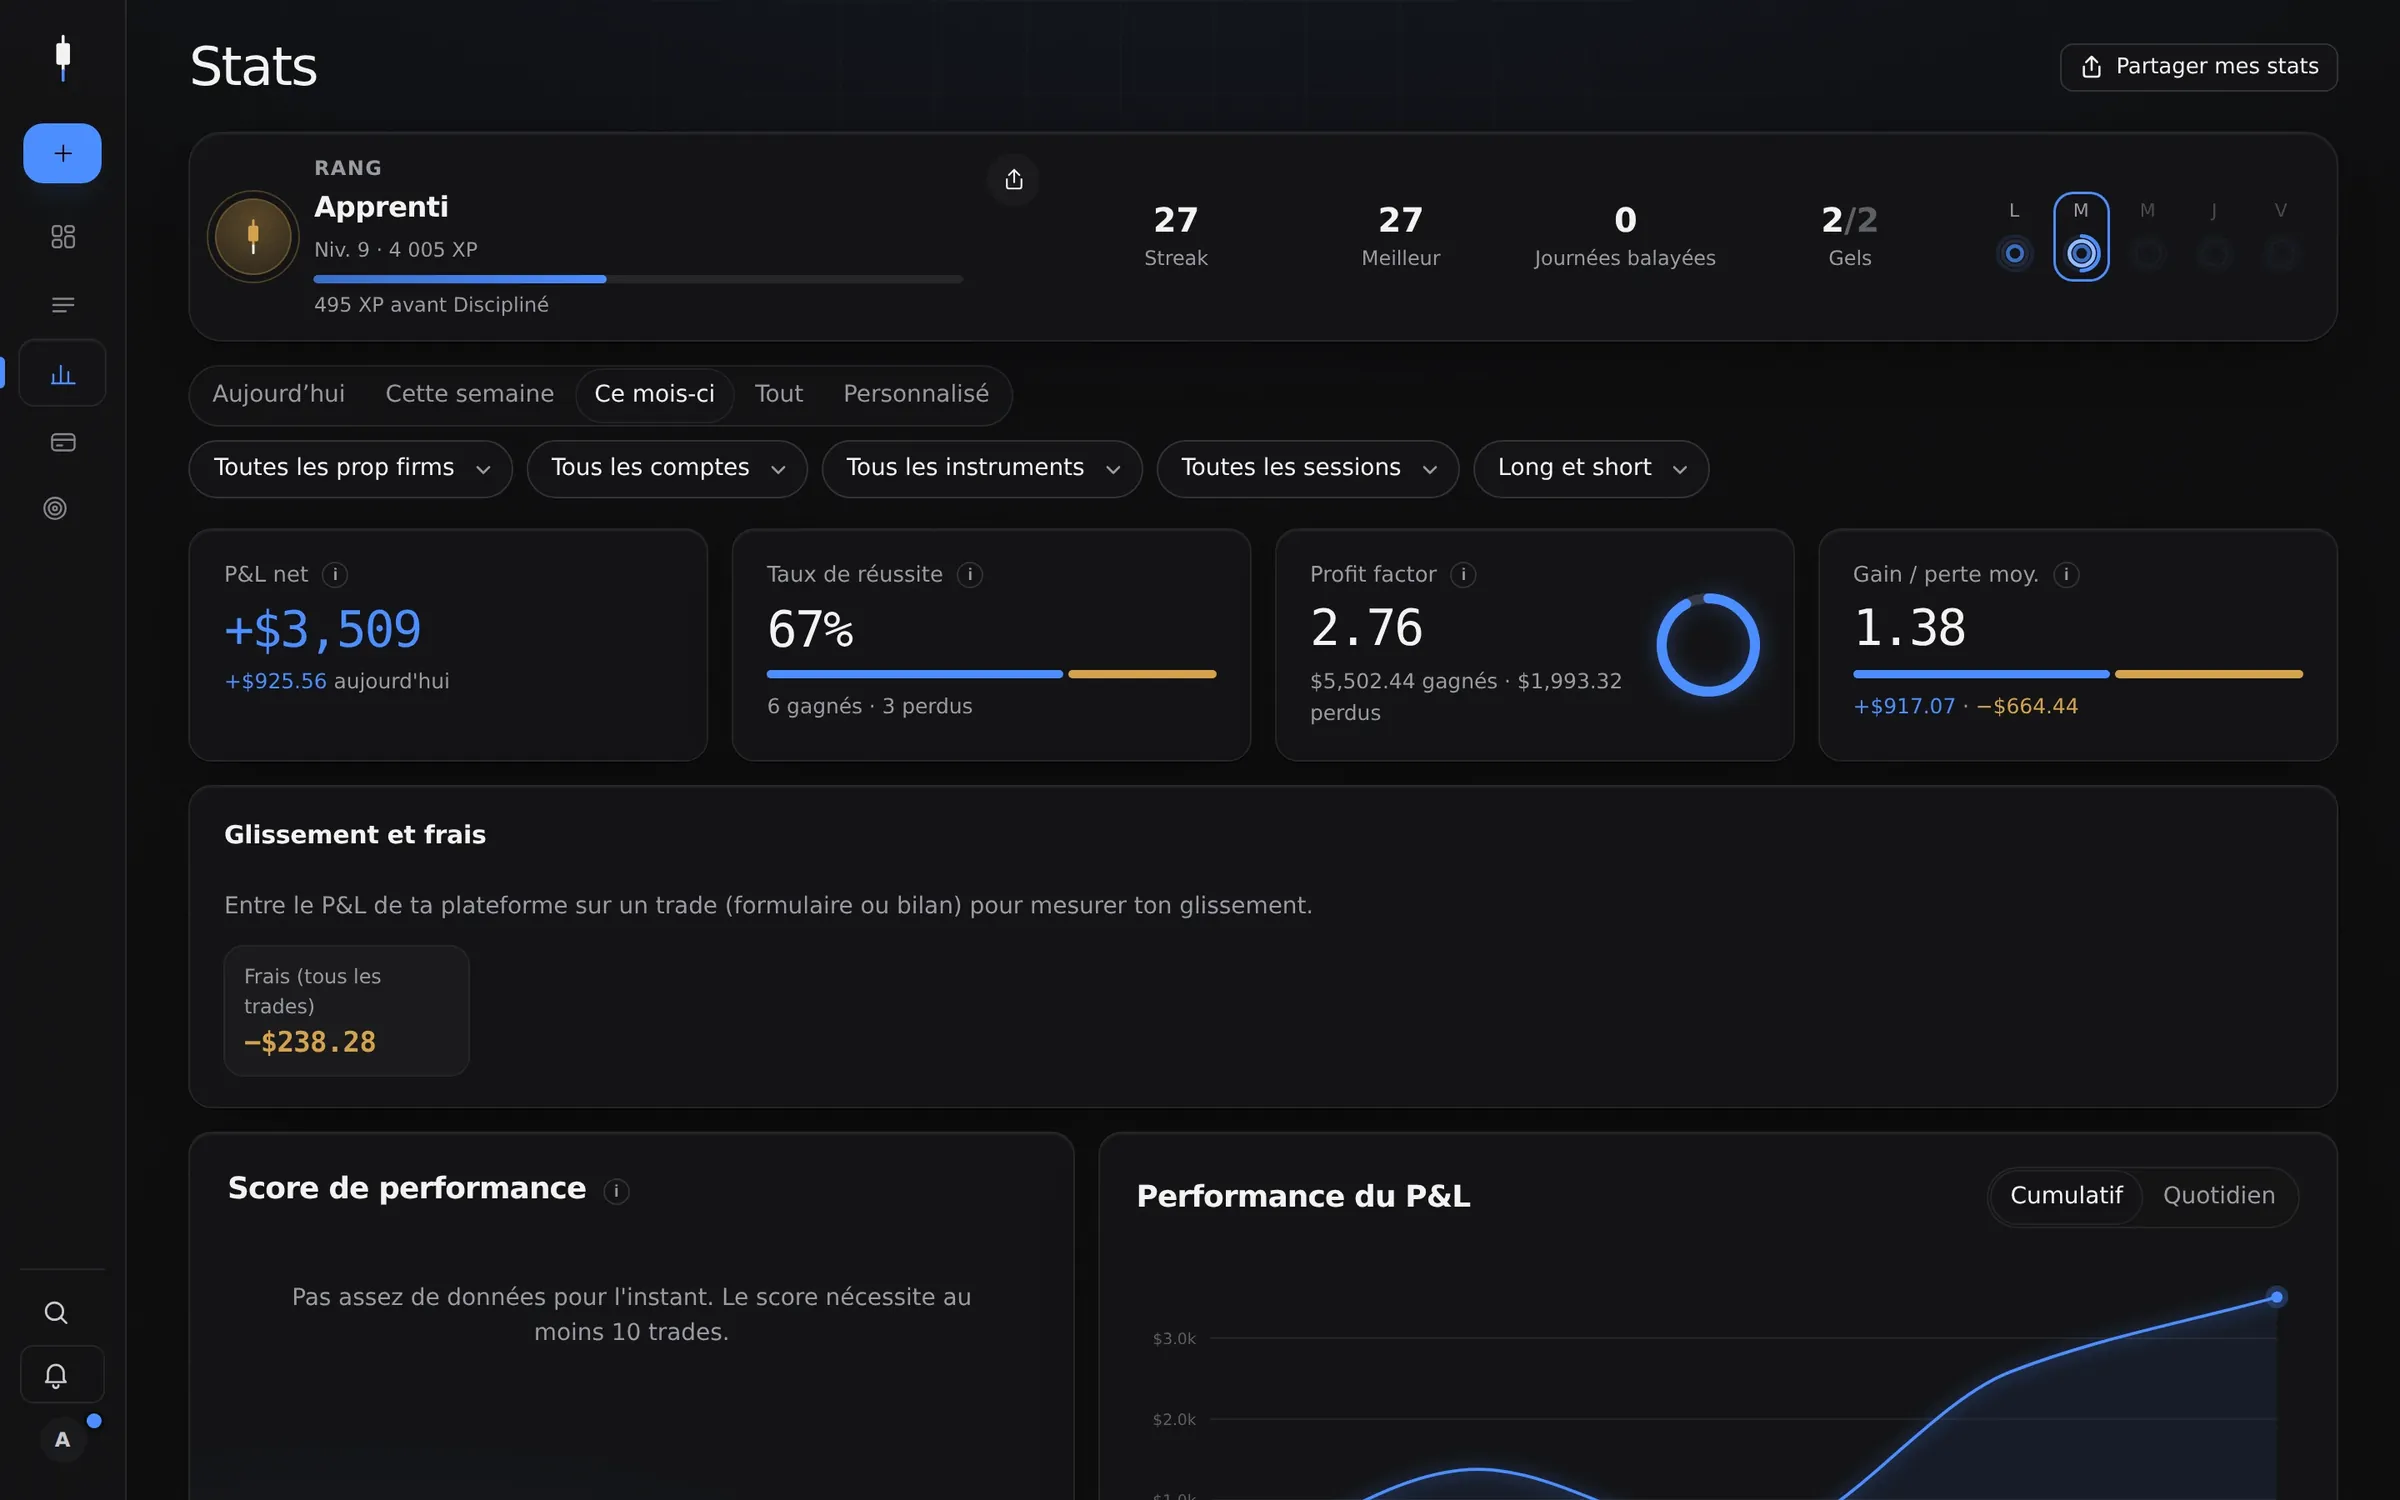The height and width of the screenshot is (1500, 2400).
Task: Open the card accounts sidebar icon
Action: (62, 442)
